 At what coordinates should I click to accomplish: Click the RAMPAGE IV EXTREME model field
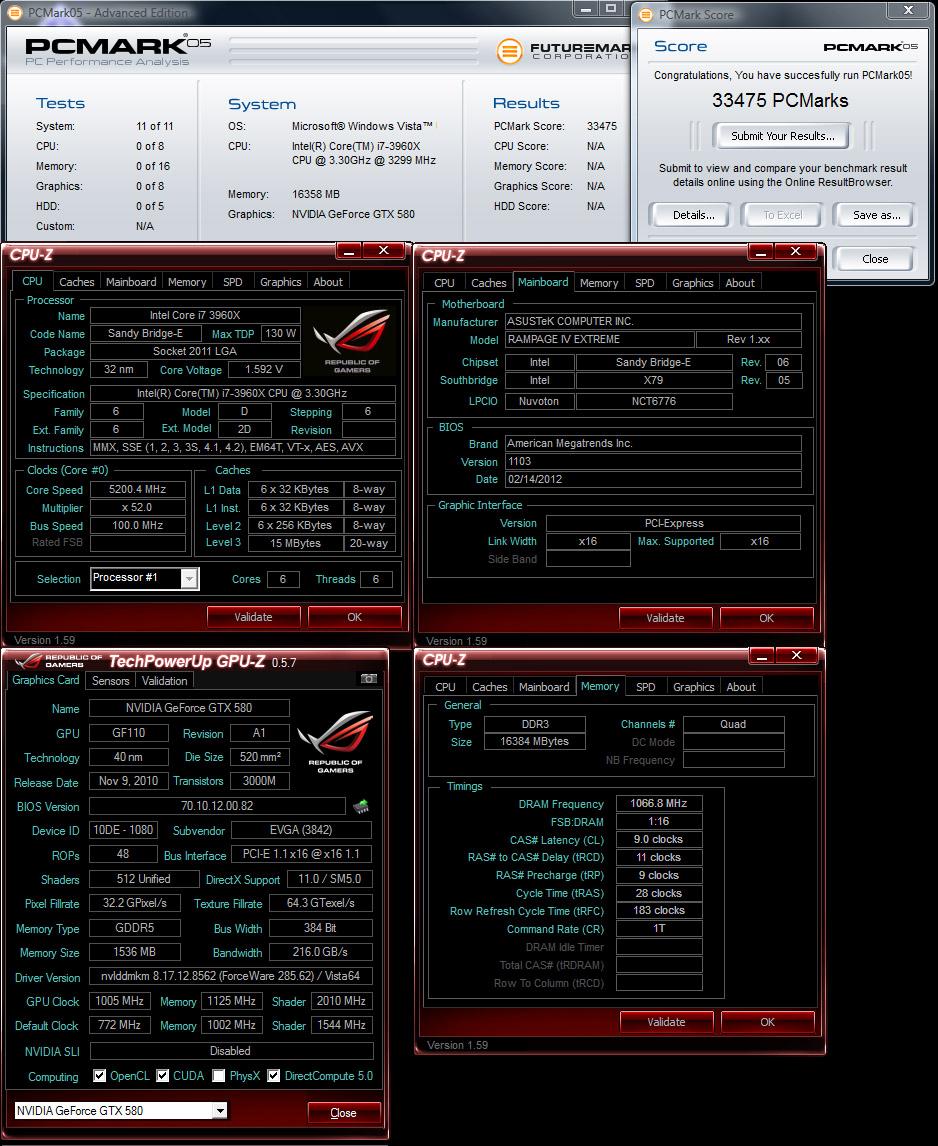[599, 339]
